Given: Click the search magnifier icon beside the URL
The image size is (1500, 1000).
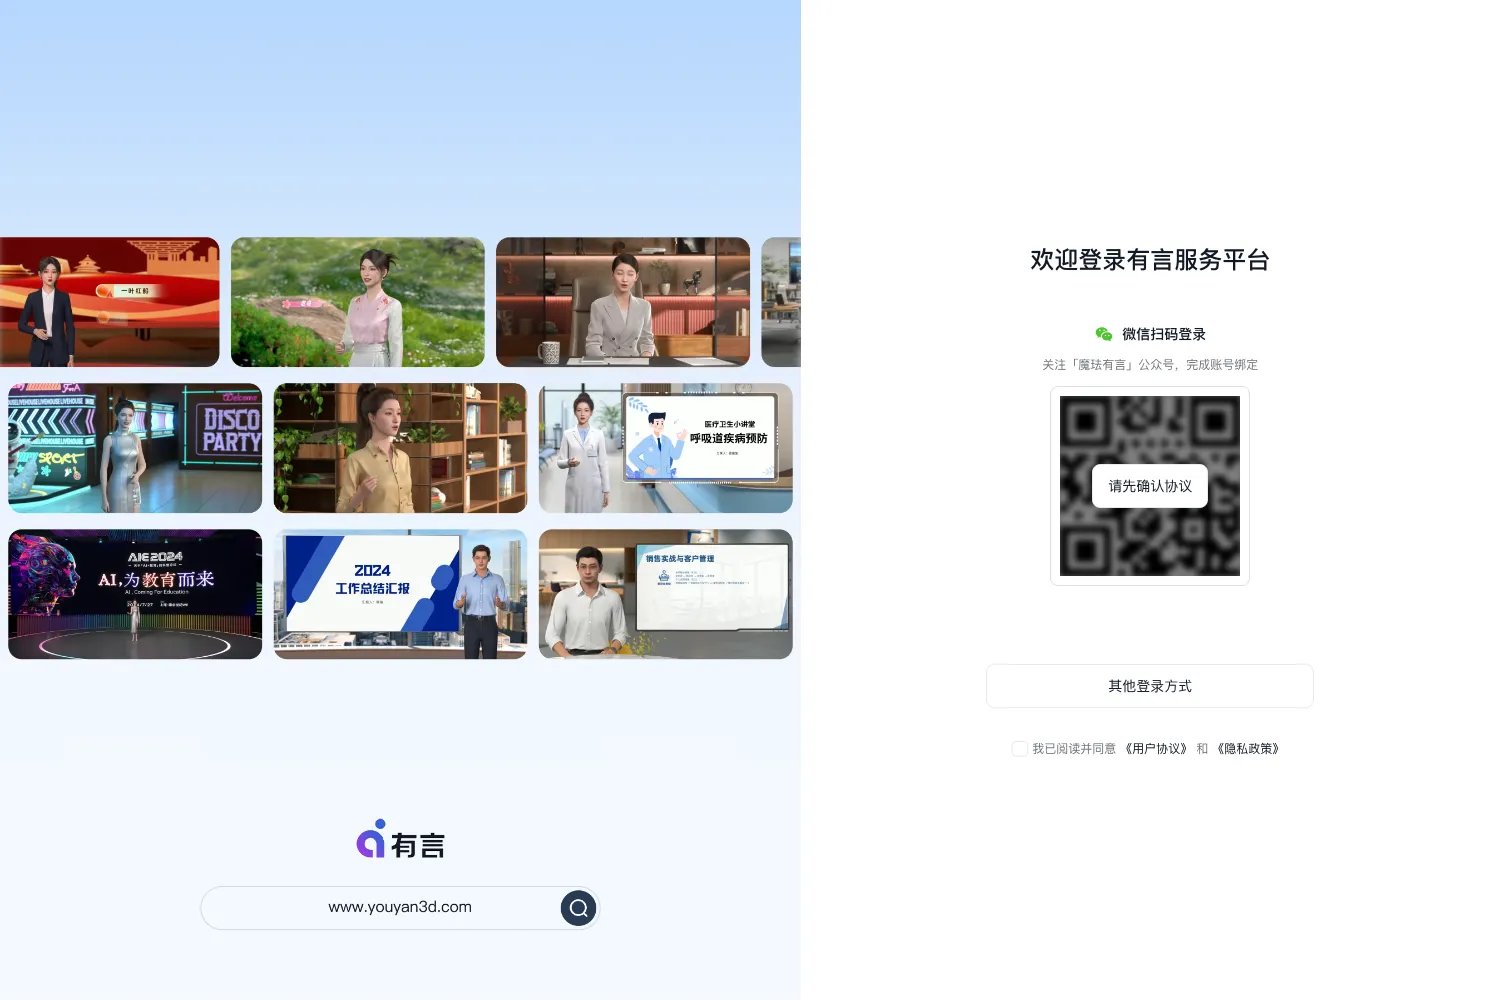Looking at the screenshot, I should coord(578,908).
